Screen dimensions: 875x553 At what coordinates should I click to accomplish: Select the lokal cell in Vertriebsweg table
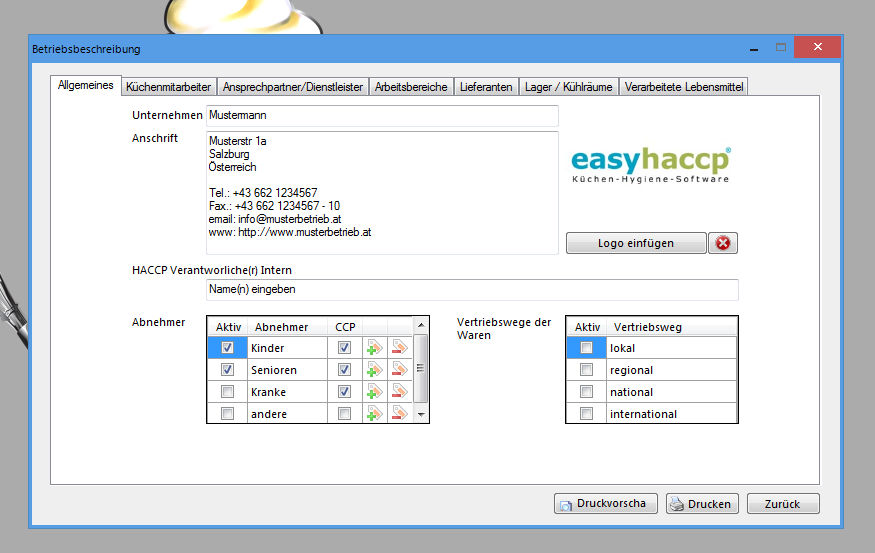tap(671, 348)
